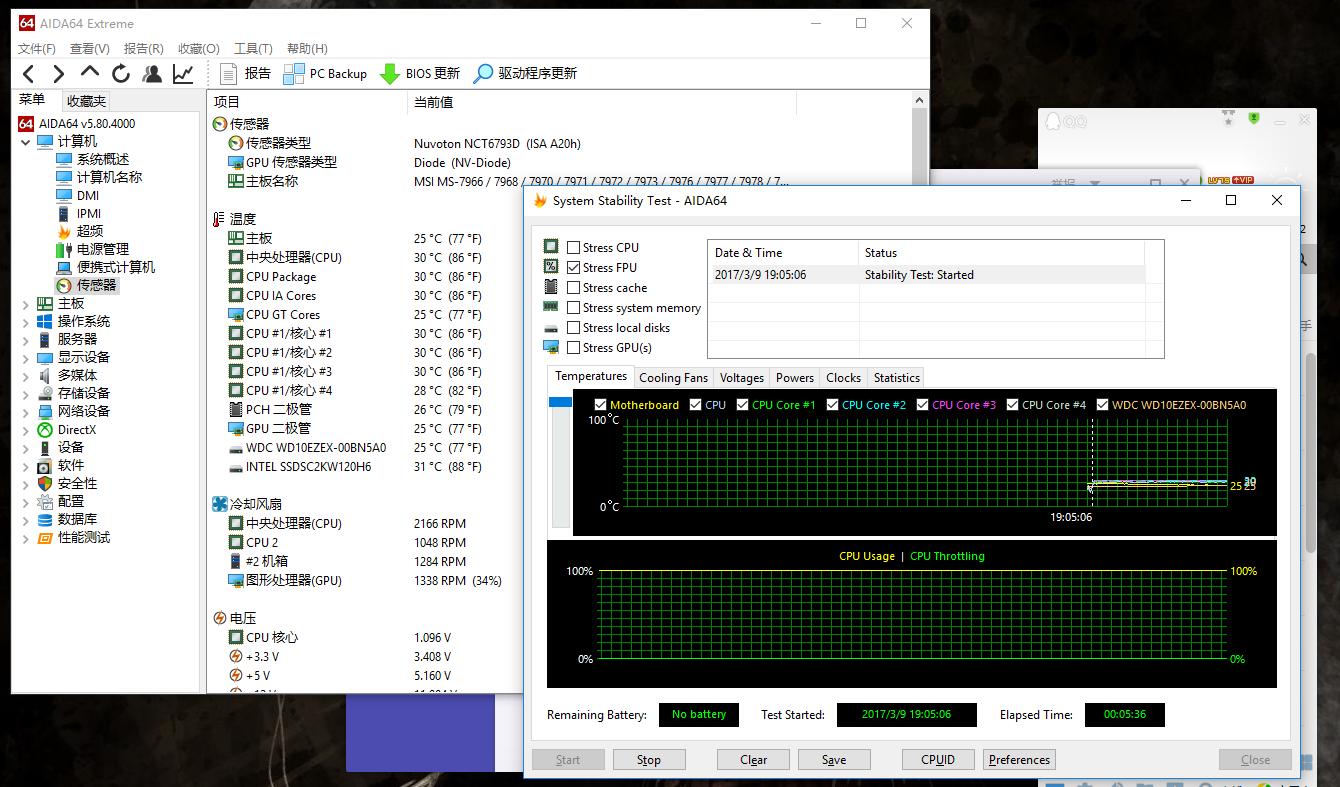
Task: Toggle WDC WD10EZEX graph checkbox
Action: (x=1102, y=405)
